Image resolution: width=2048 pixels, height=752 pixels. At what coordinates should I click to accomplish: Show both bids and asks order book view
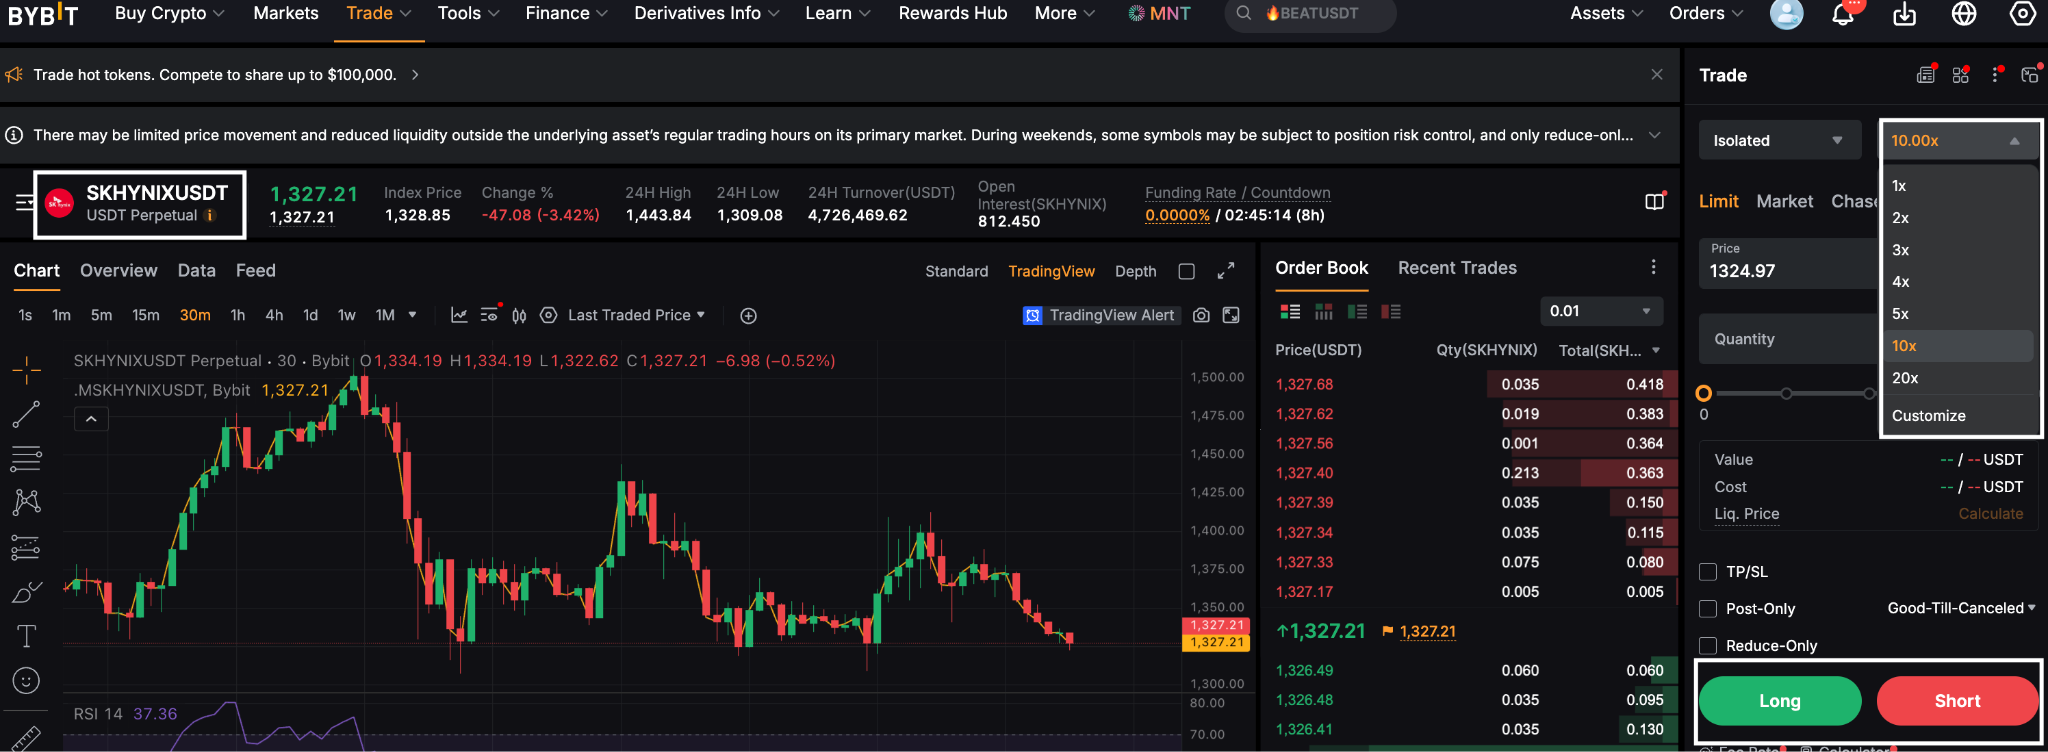(1290, 312)
